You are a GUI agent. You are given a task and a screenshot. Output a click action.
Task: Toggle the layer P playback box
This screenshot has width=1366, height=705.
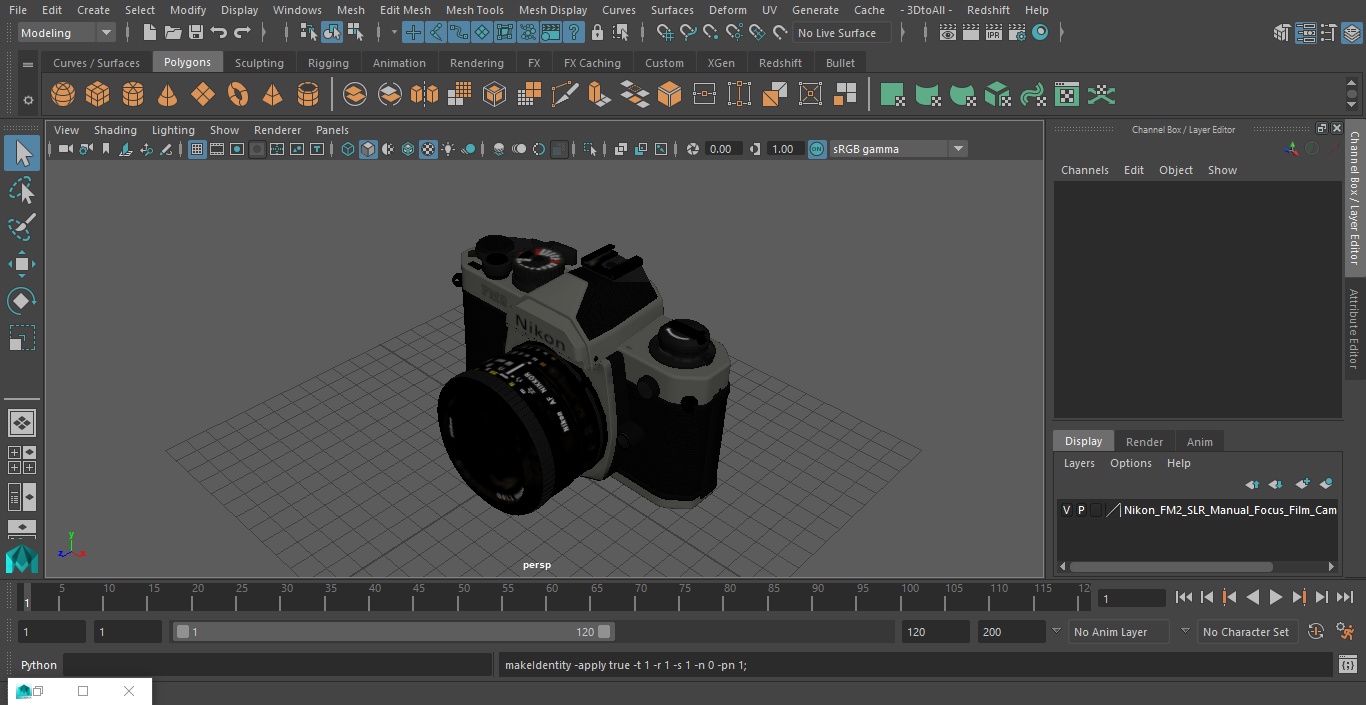click(x=1081, y=510)
